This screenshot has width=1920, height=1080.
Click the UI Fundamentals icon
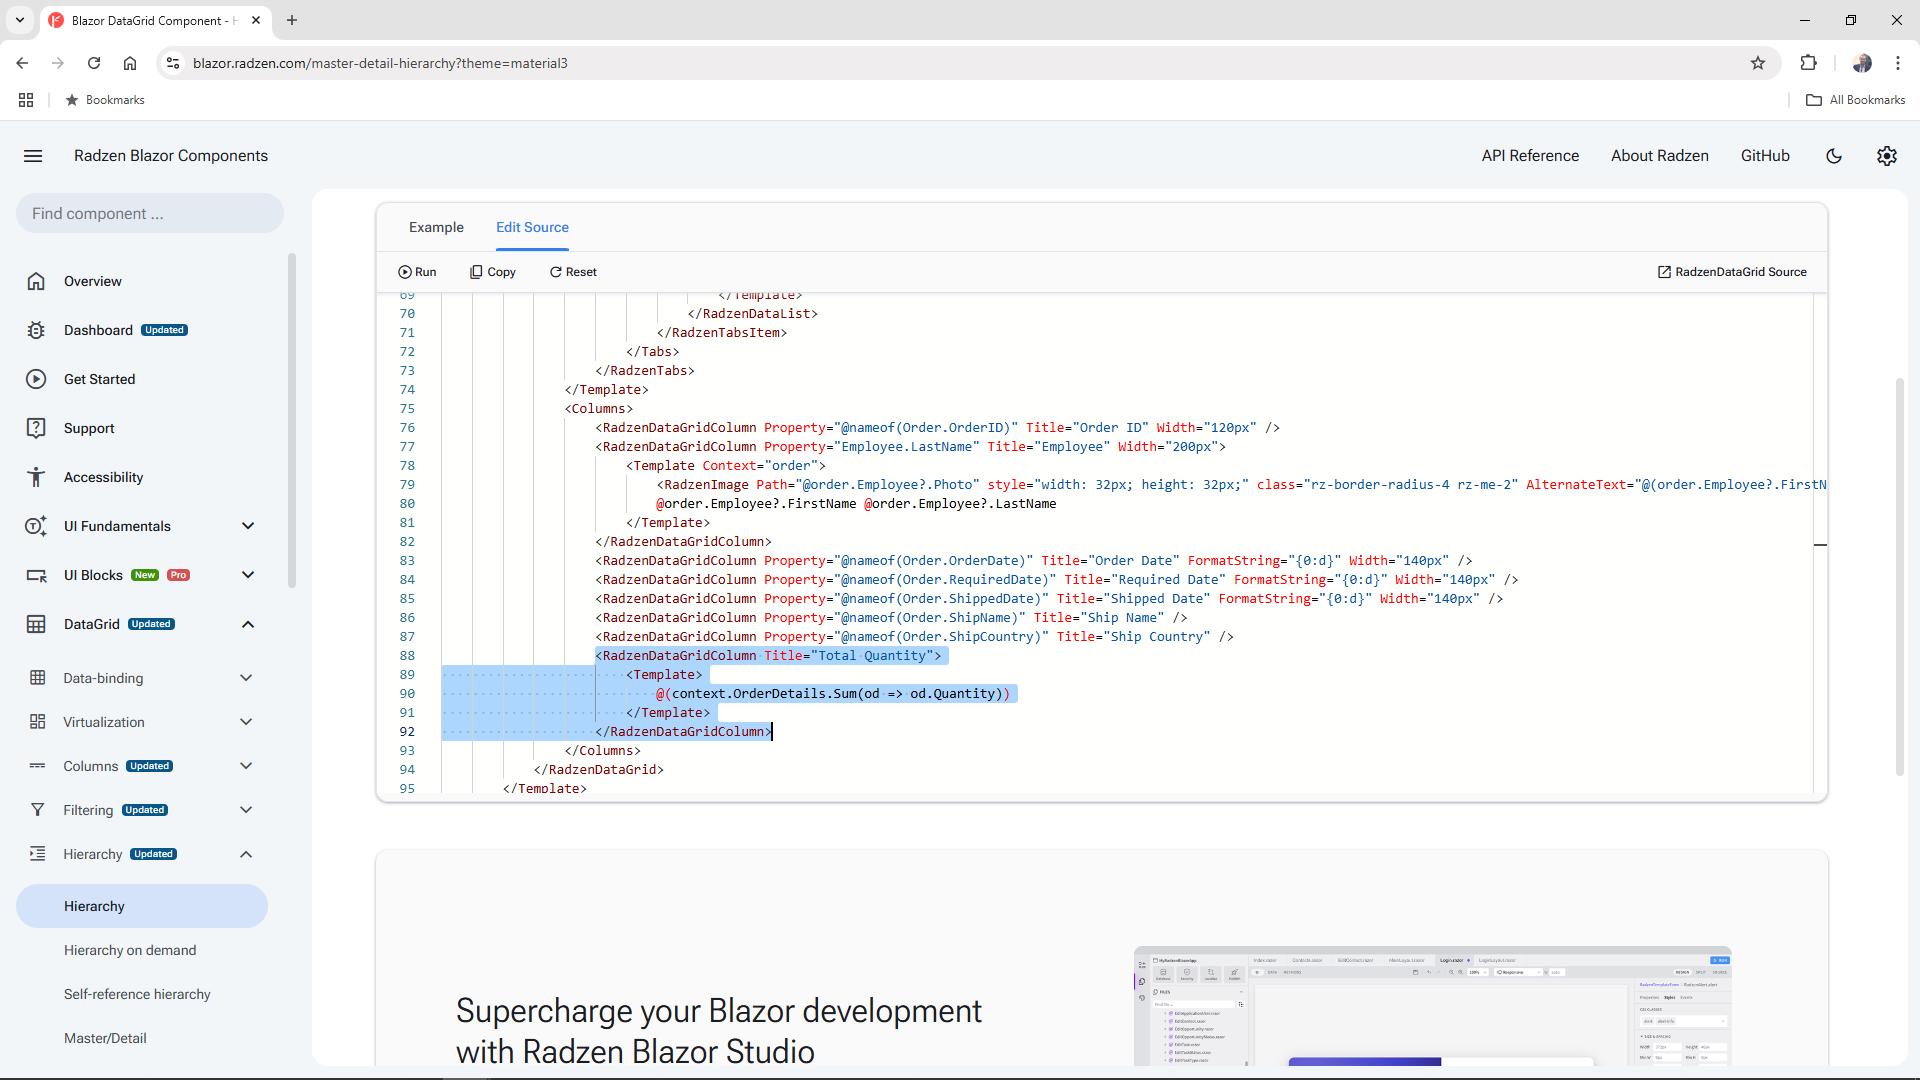36,526
